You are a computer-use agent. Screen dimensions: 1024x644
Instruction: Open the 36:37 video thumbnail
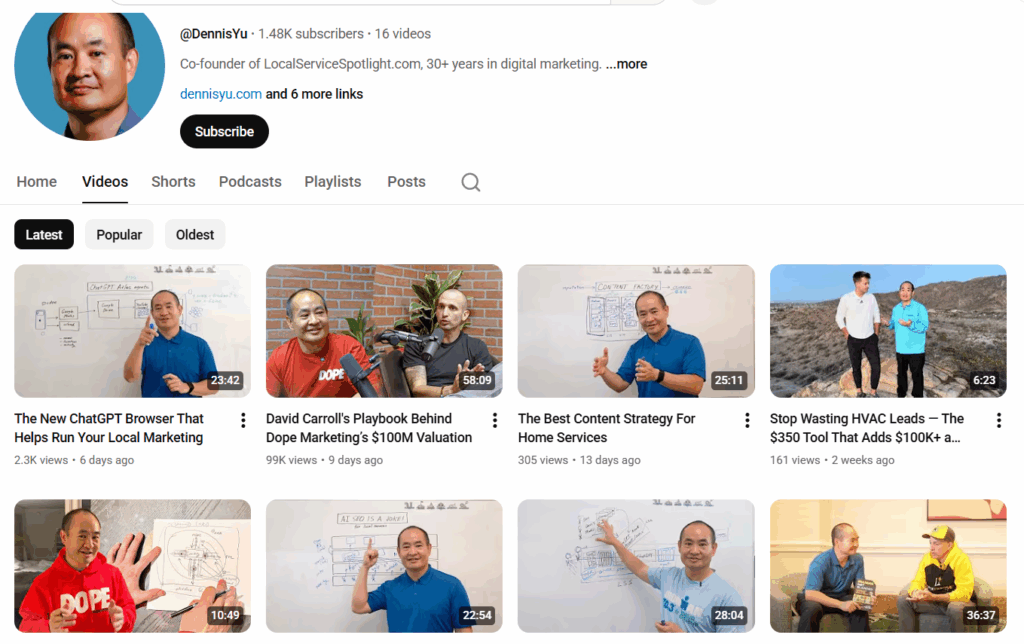(888, 565)
